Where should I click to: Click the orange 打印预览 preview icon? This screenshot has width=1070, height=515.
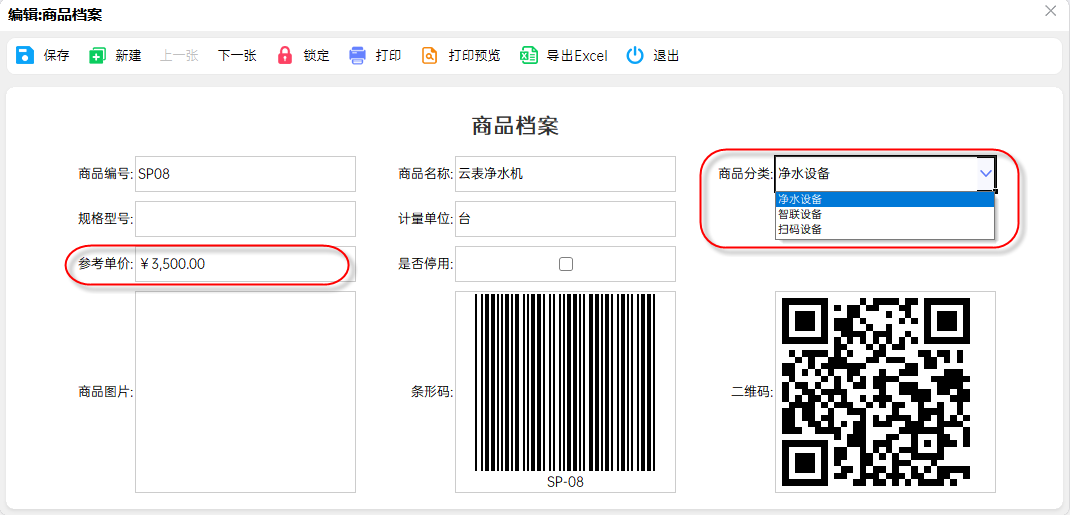(429, 56)
